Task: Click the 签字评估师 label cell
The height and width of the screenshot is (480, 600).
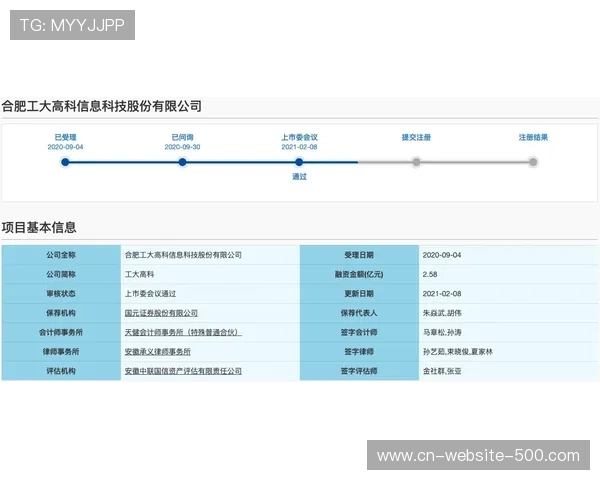Action: [x=359, y=371]
